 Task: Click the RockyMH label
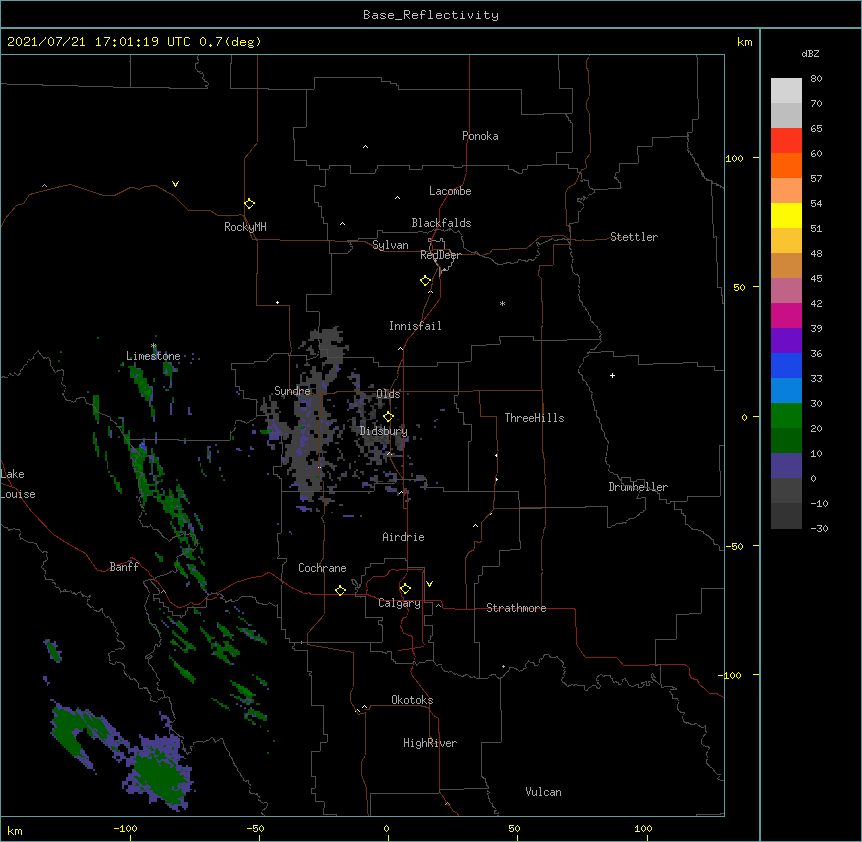245,227
